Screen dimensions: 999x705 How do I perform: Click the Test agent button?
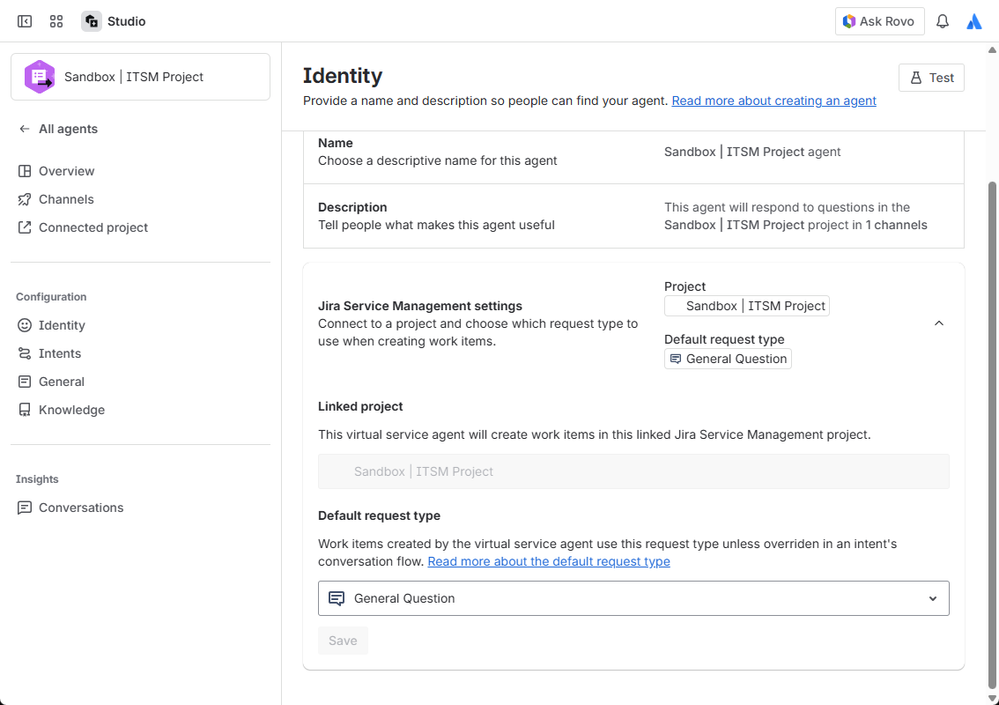pos(931,77)
